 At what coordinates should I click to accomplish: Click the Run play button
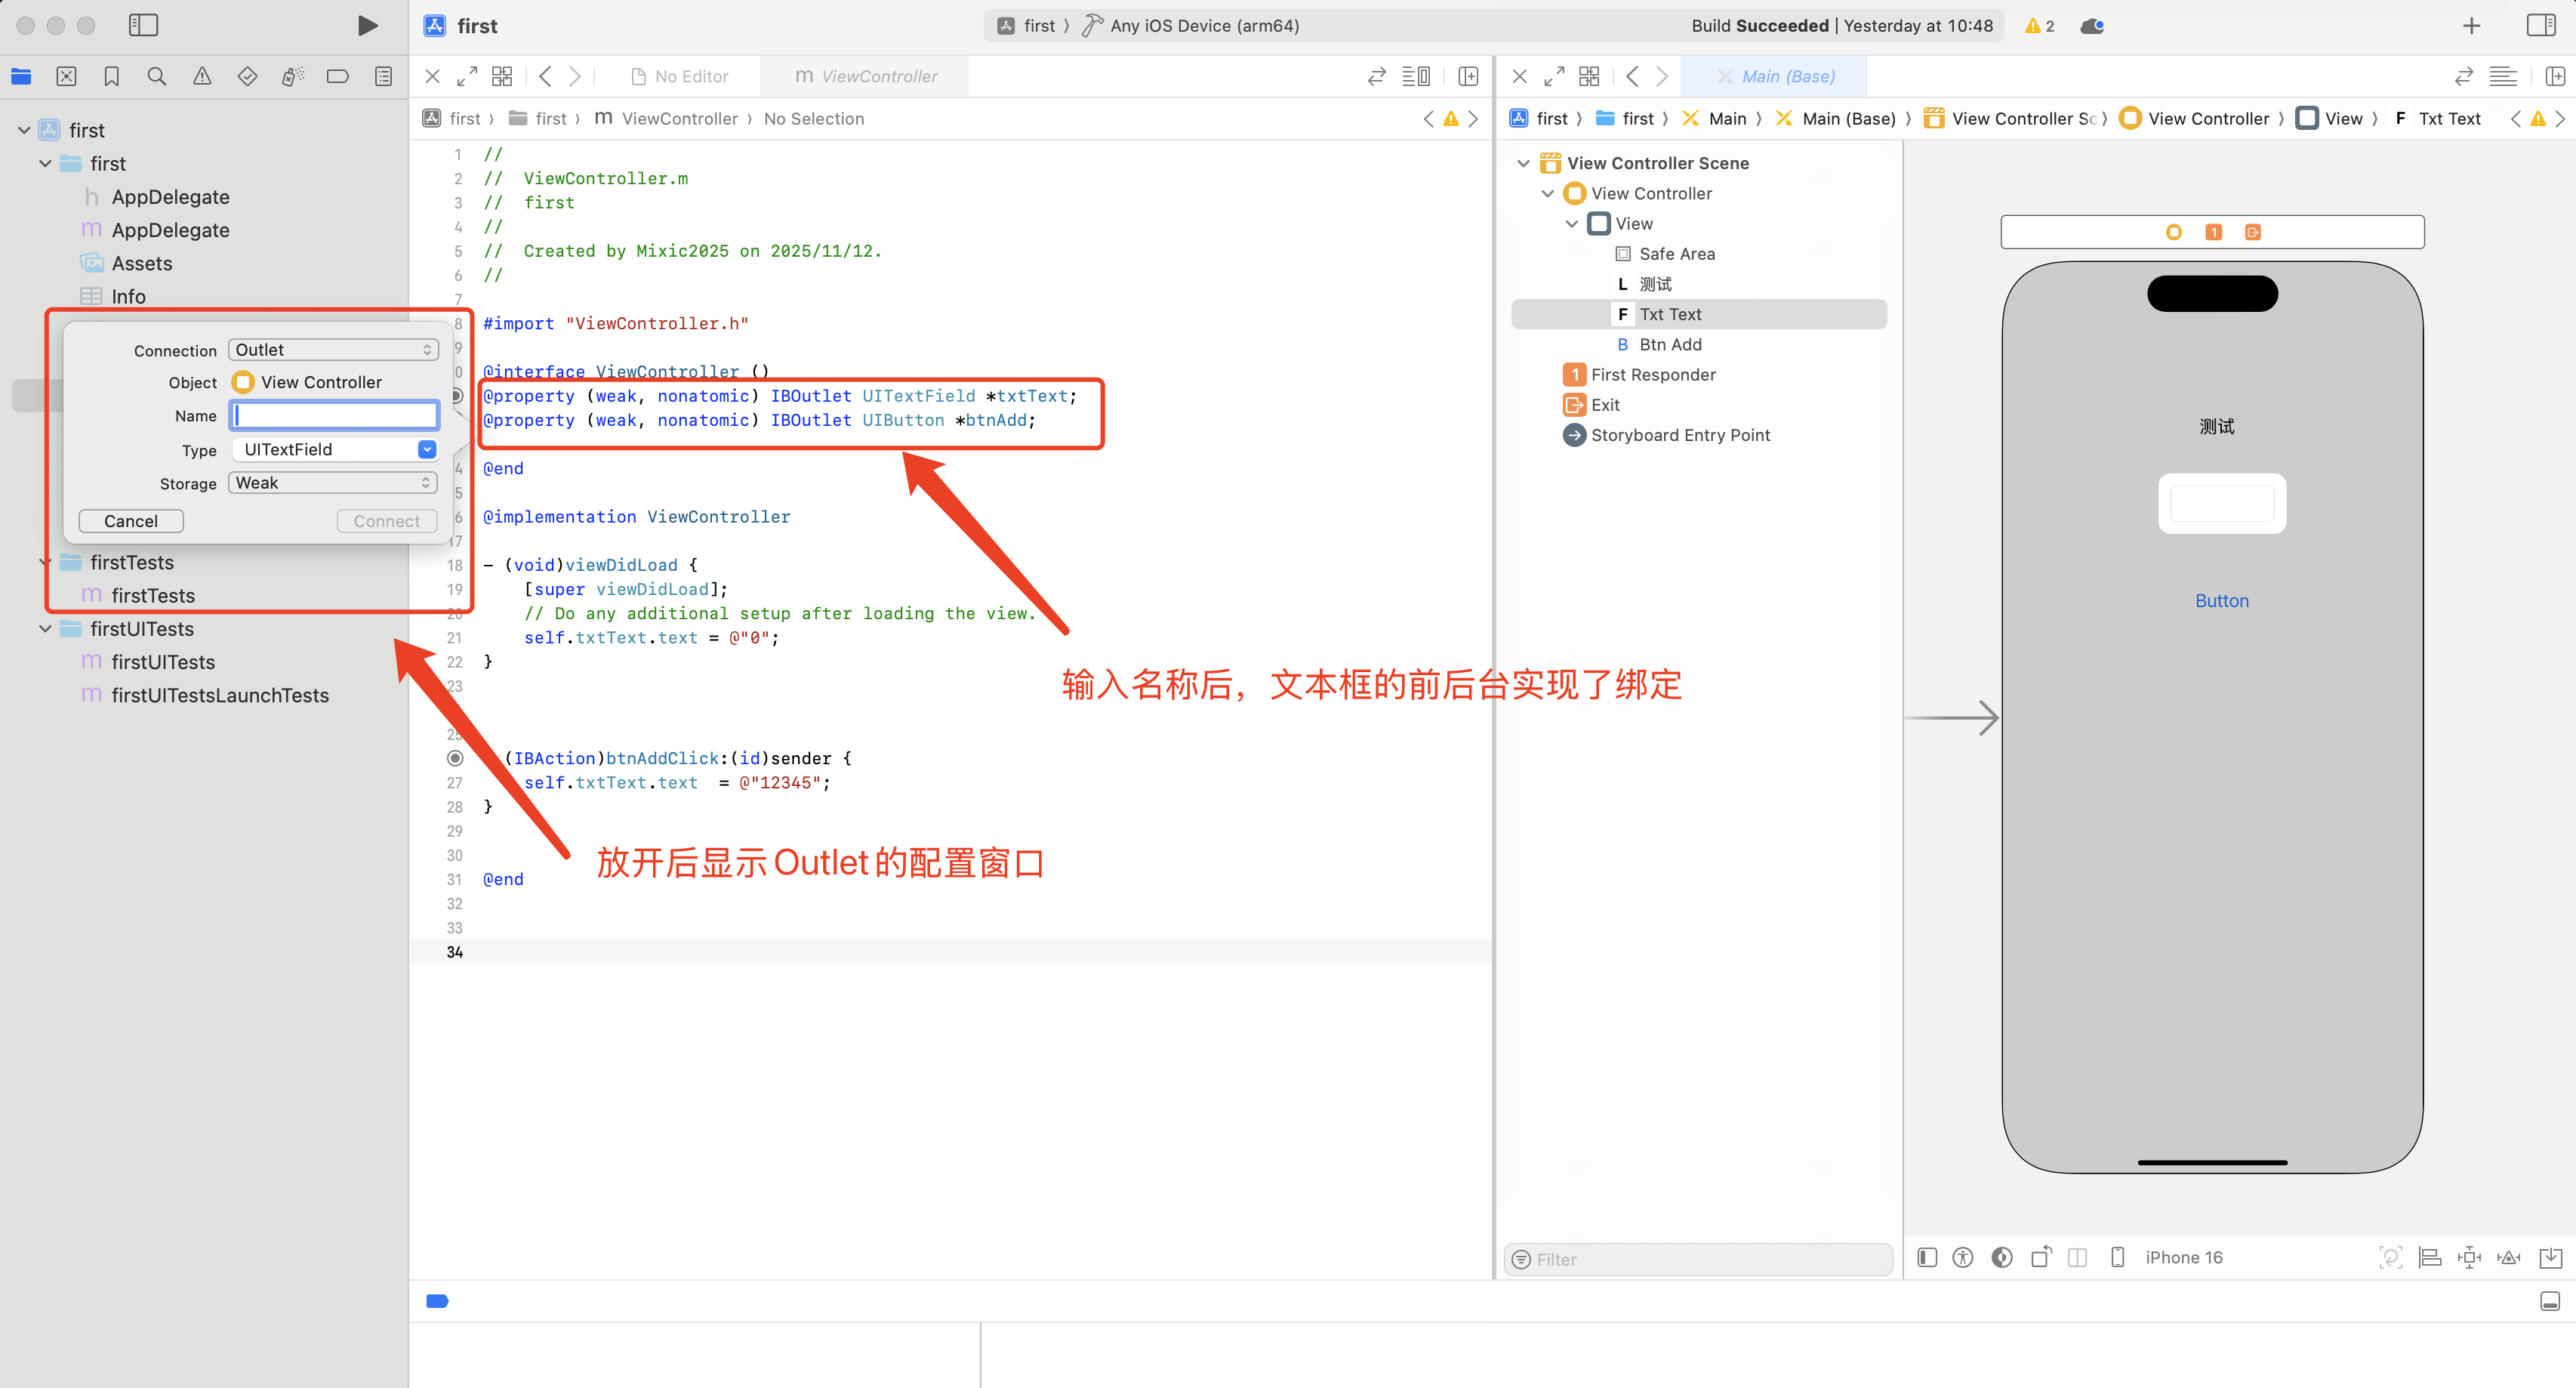click(x=367, y=26)
